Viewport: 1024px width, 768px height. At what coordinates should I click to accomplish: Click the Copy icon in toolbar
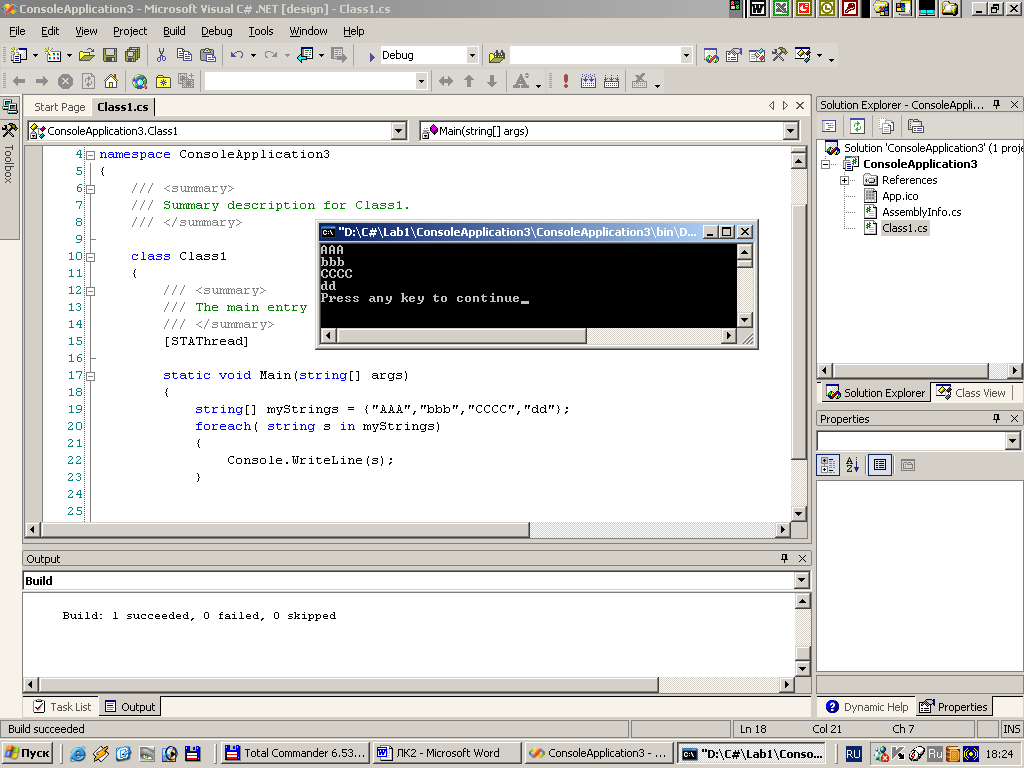[184, 56]
